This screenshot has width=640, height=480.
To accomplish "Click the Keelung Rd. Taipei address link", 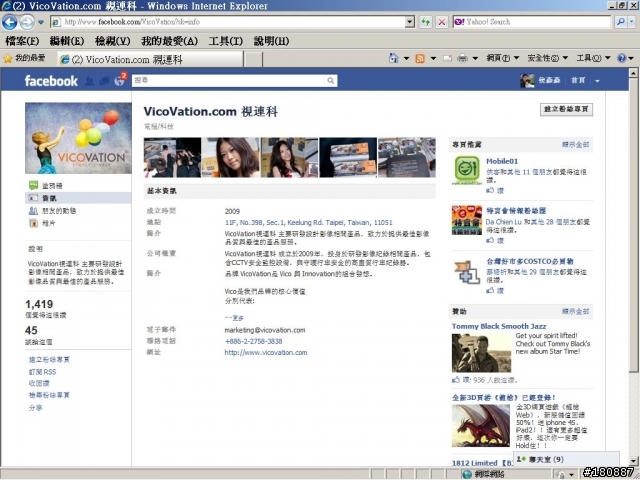I will [x=309, y=223].
